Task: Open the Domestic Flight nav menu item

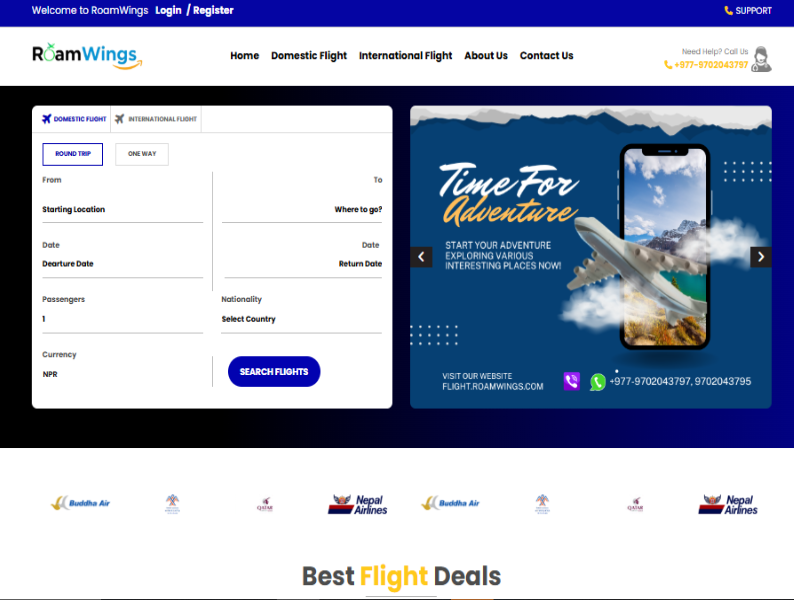Action: pyautogui.click(x=309, y=56)
